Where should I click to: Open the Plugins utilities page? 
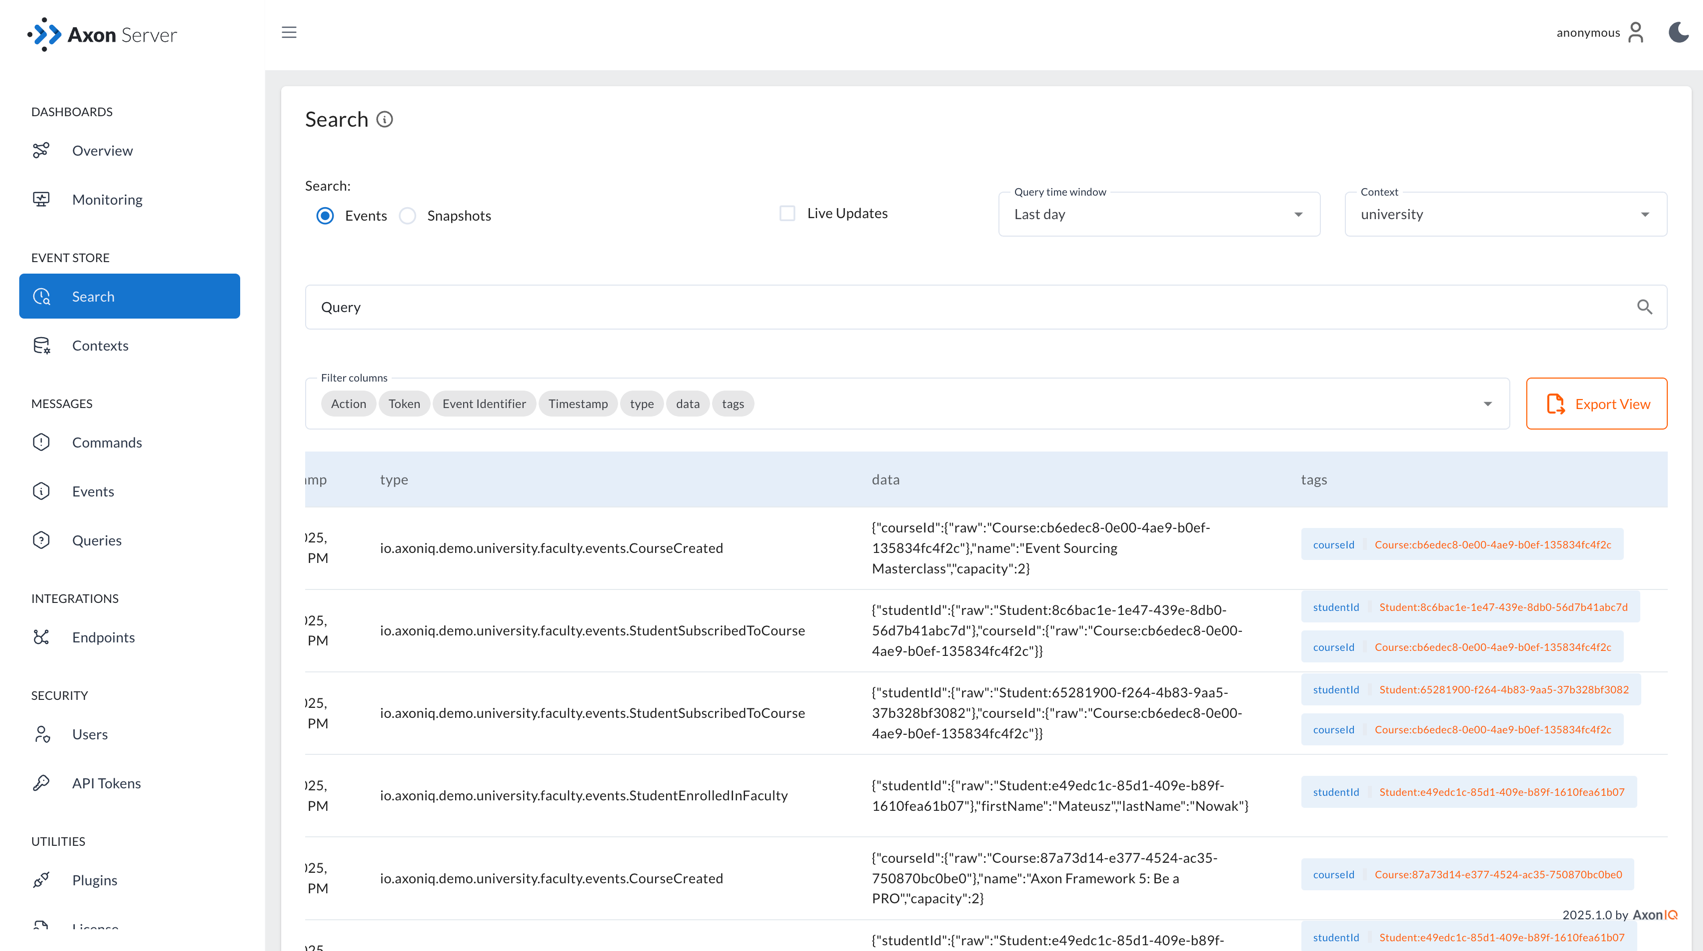pyautogui.click(x=95, y=880)
